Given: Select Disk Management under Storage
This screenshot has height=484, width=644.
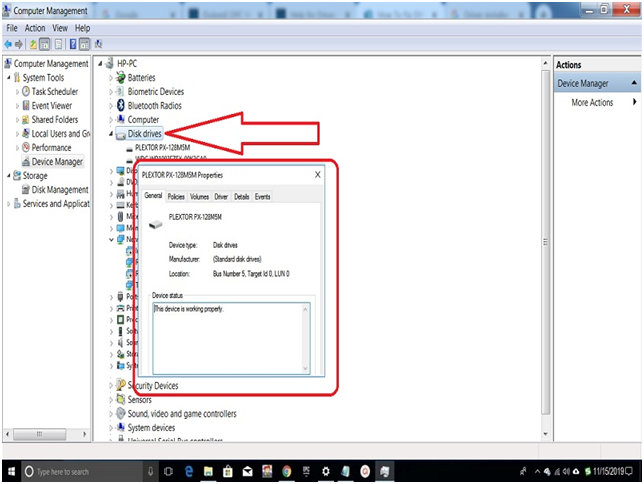Looking at the screenshot, I should (60, 189).
